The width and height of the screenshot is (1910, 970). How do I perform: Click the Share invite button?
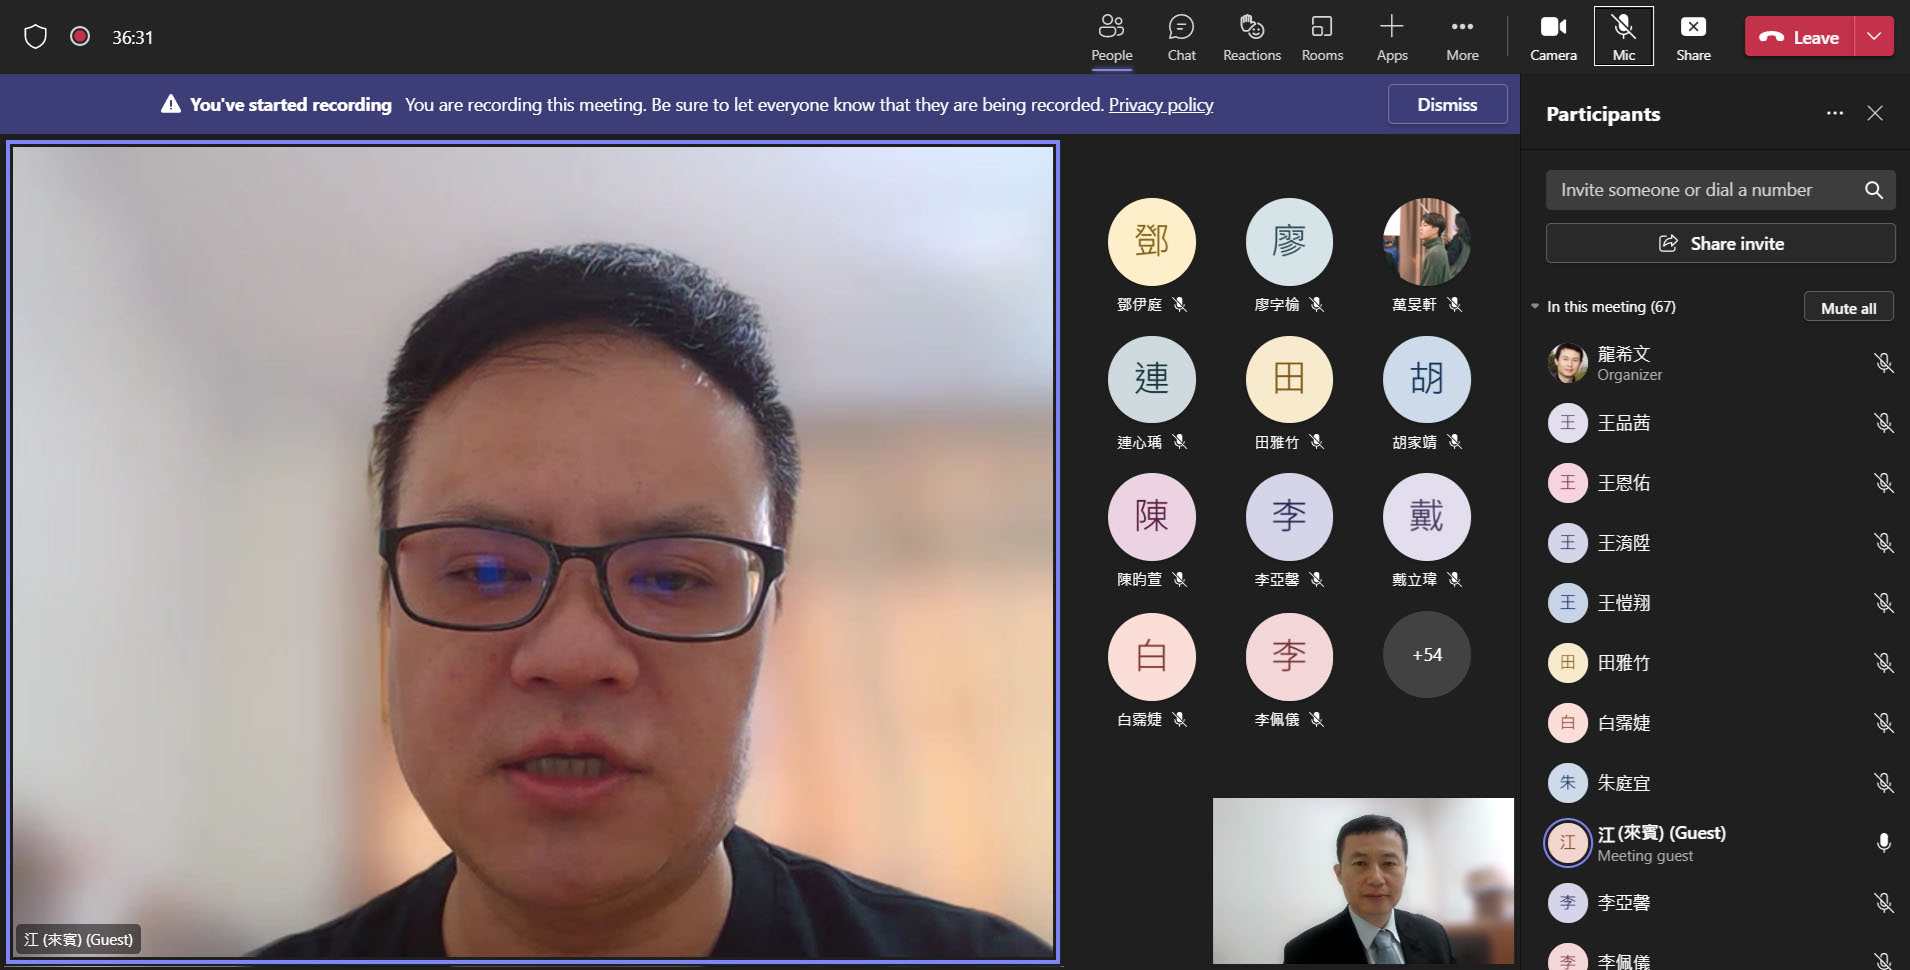1720,243
